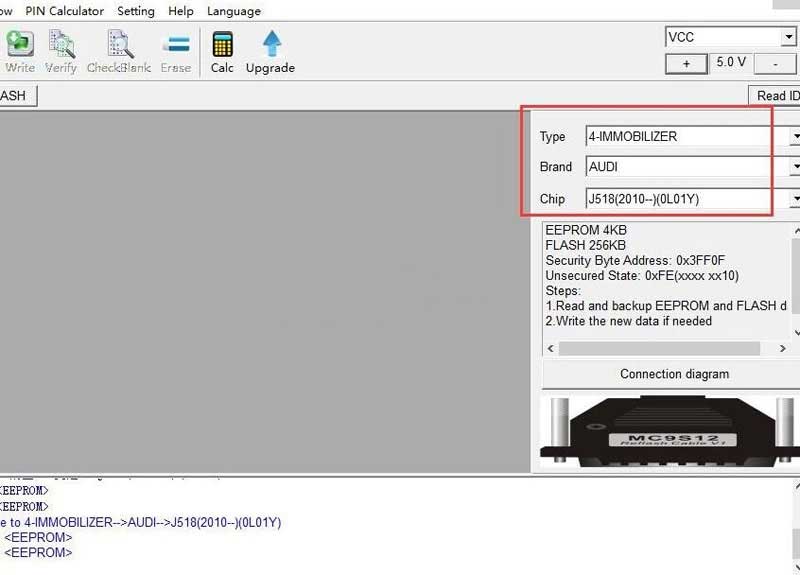Click the Verify toolbar icon
Screen dimensions: 800x575
(61, 52)
